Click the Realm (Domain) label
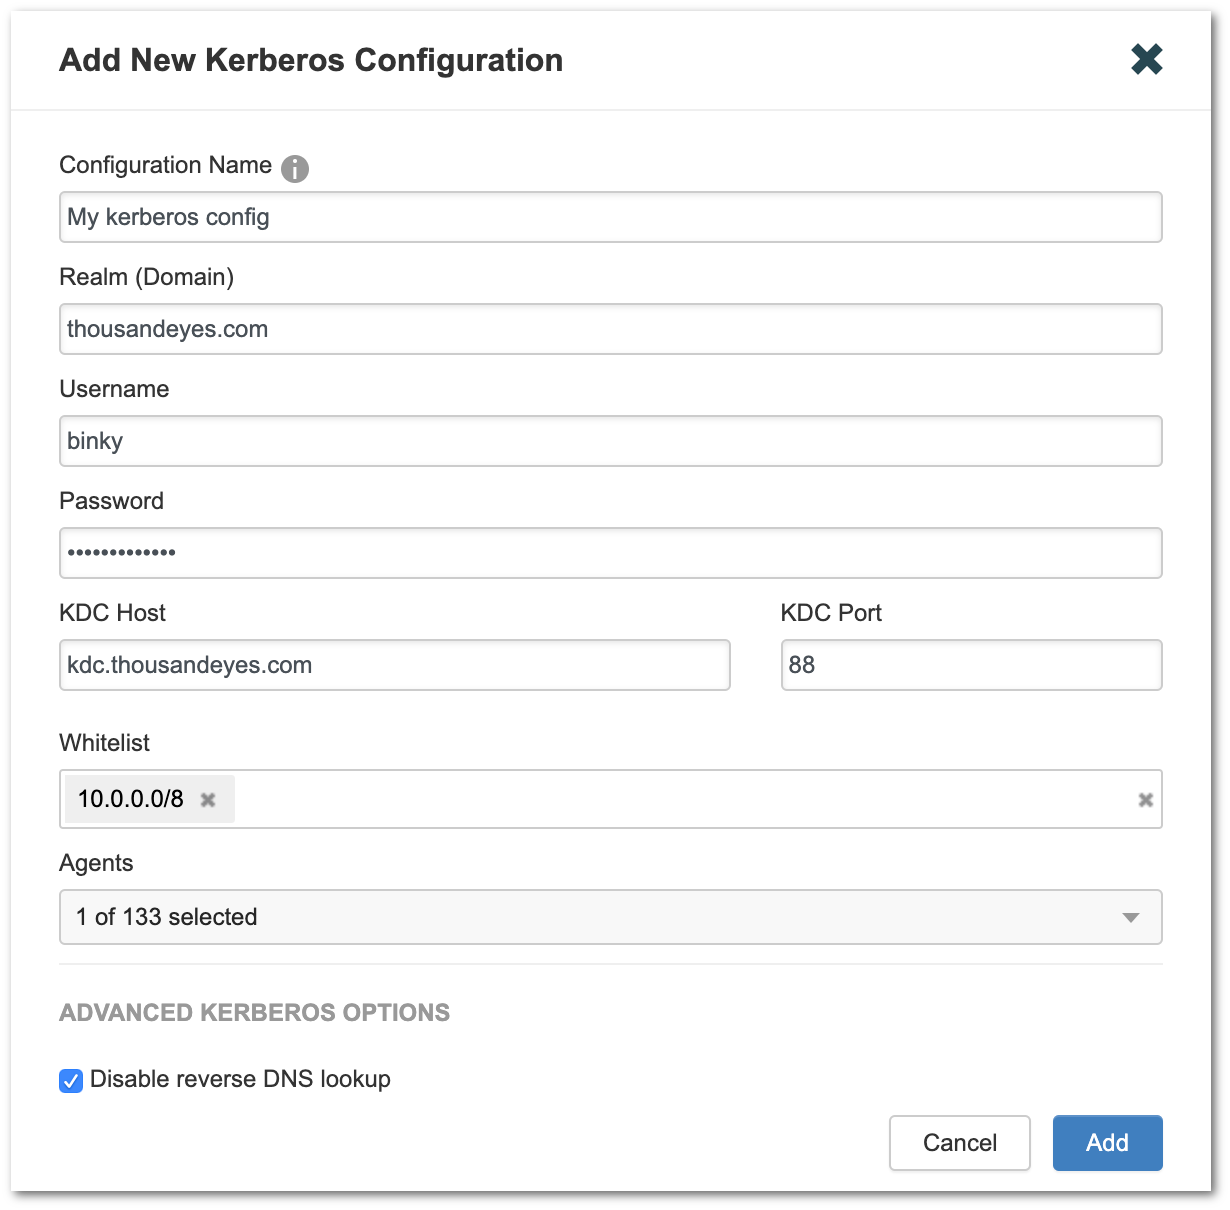The image size is (1230, 1210). coord(147,277)
